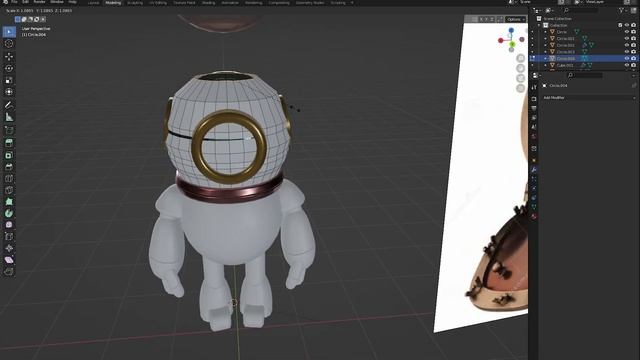Hide Circle.004 in viewport via eye icon
The image size is (640, 360).
tap(627, 58)
